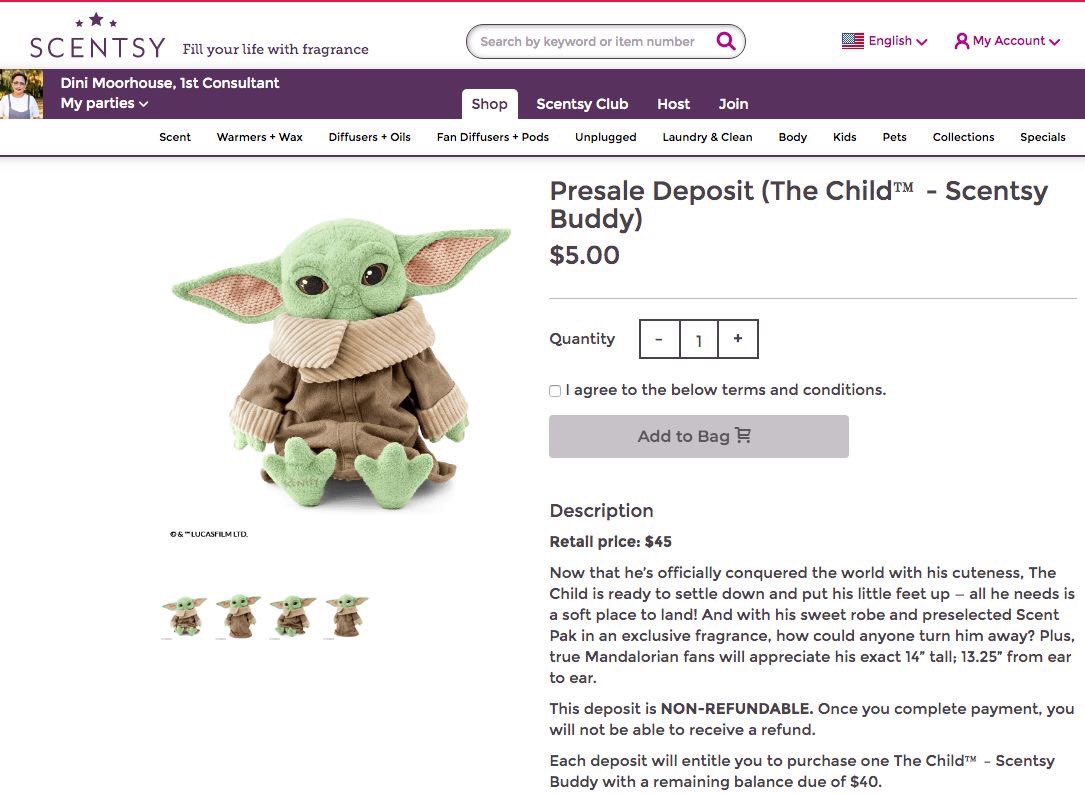Check the terms and conditions agreement box

pos(555,391)
